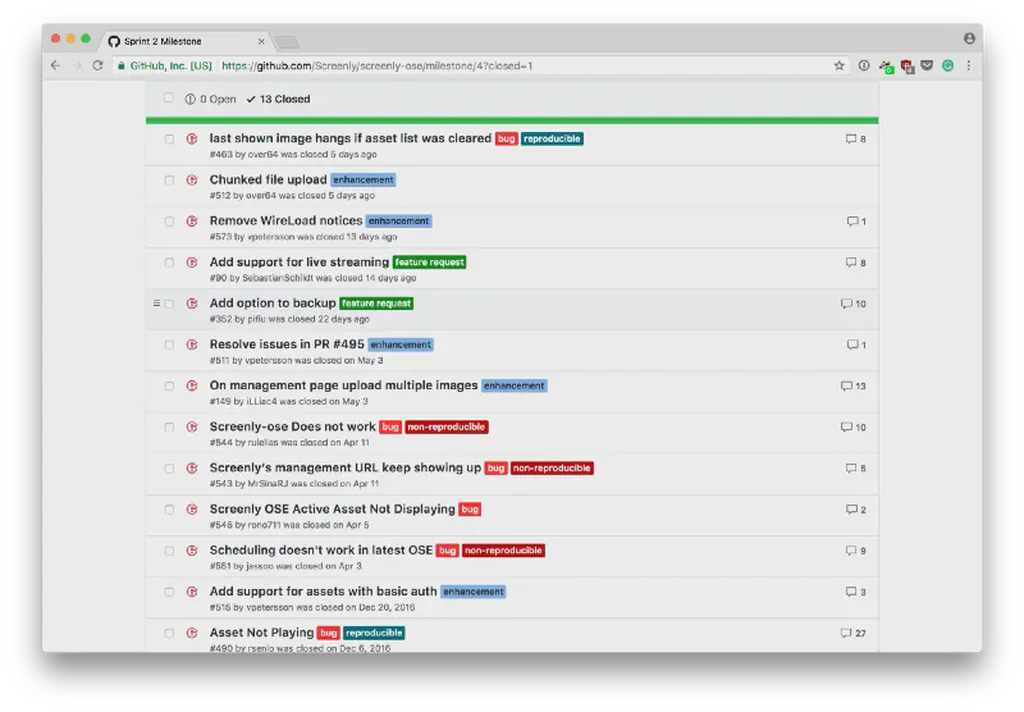Select checkbox for 'Screenly-ose Does not work'
This screenshot has width=1024, height=712.
pyautogui.click(x=169, y=427)
